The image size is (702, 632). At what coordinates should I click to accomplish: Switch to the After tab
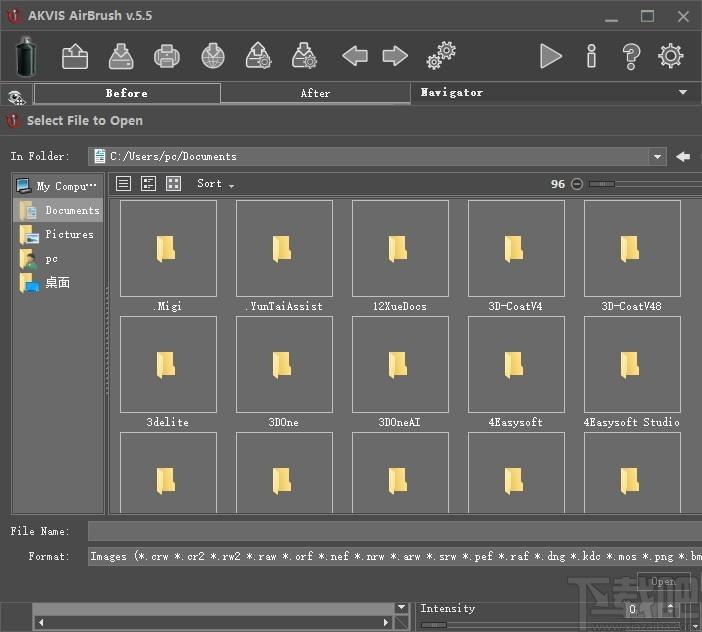tap(315, 94)
